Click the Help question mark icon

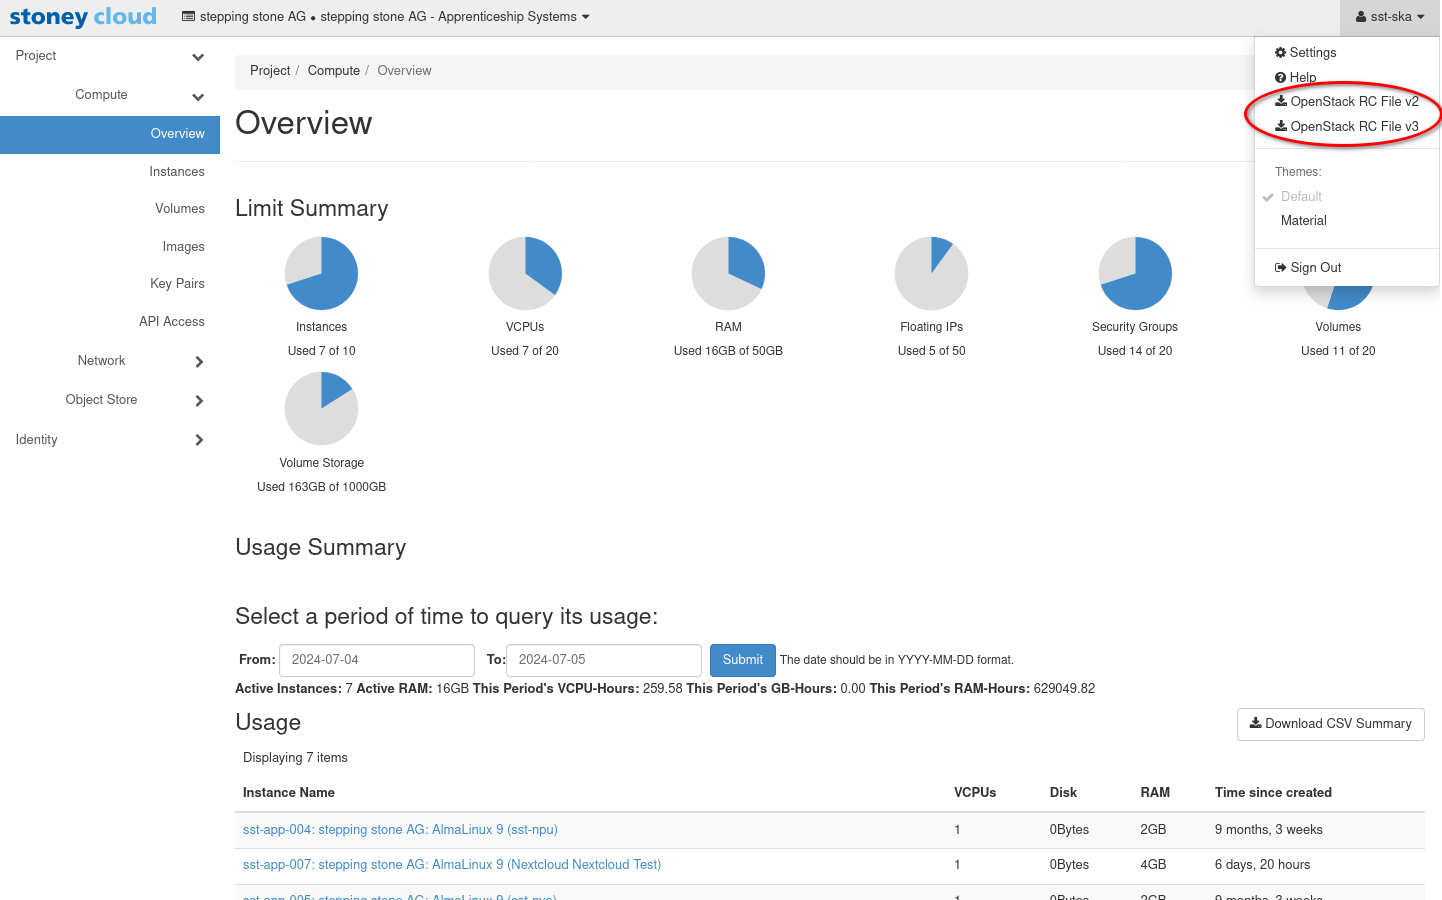1280,78
